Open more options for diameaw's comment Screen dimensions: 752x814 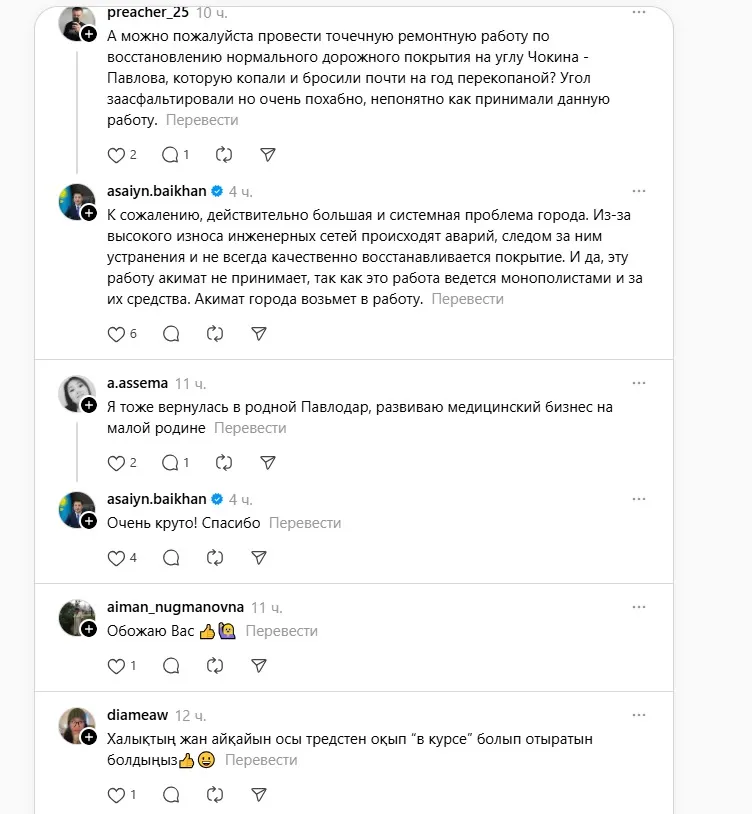[x=637, y=715]
